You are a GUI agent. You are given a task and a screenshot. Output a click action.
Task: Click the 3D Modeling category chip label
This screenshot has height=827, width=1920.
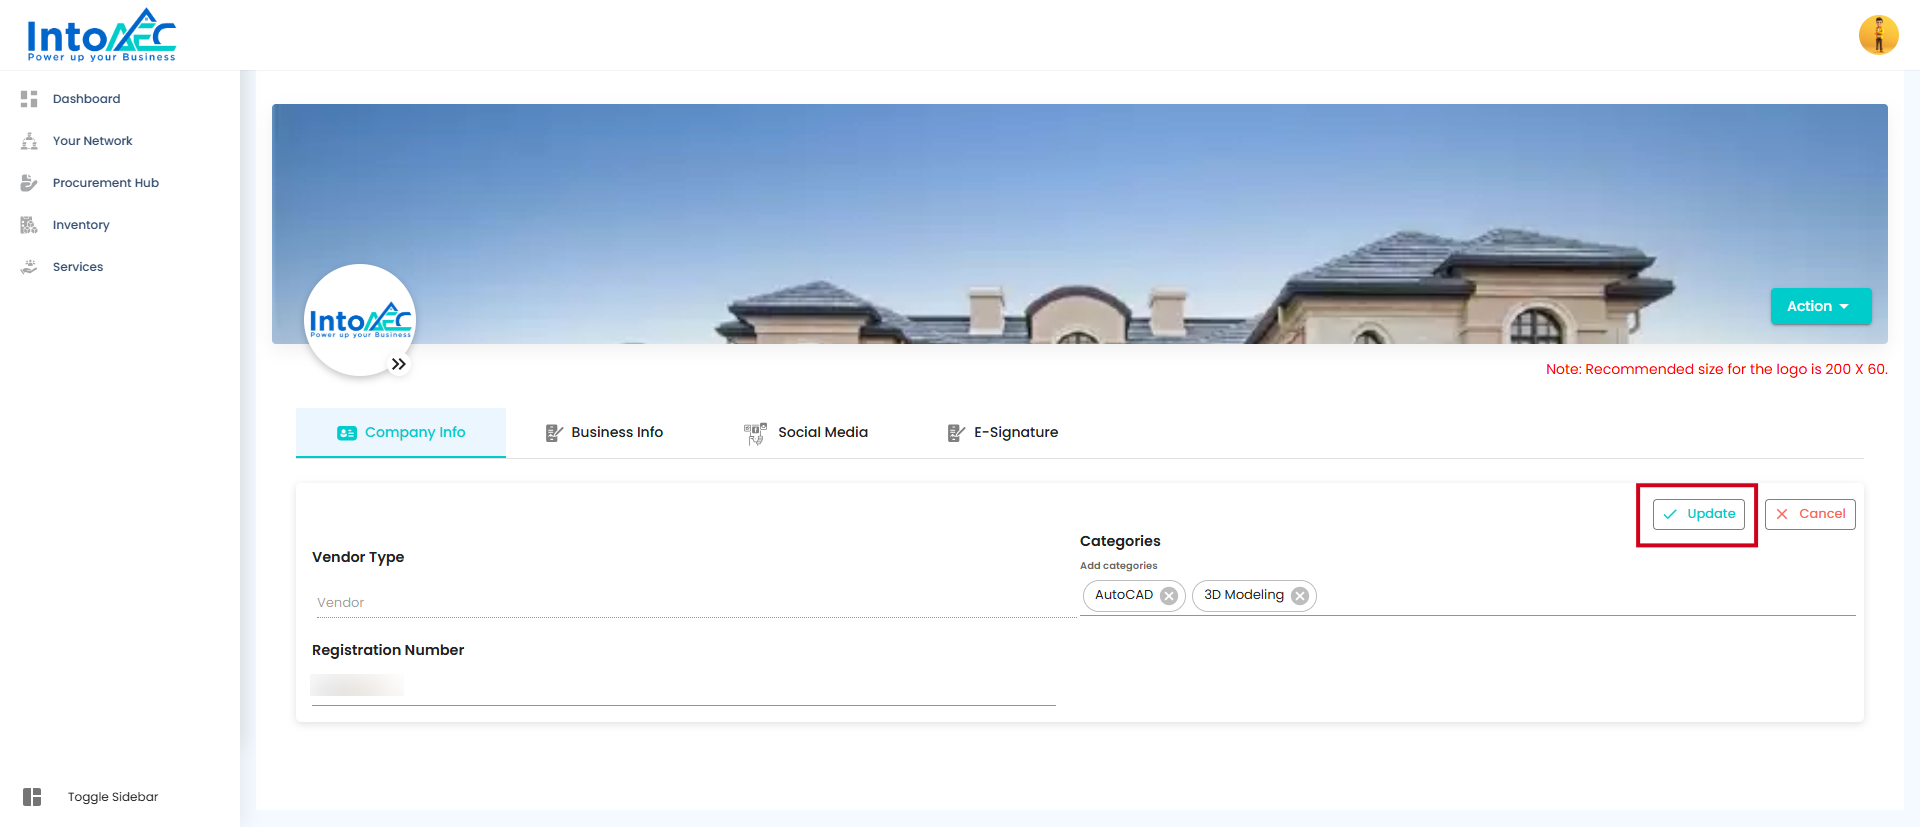(1244, 595)
